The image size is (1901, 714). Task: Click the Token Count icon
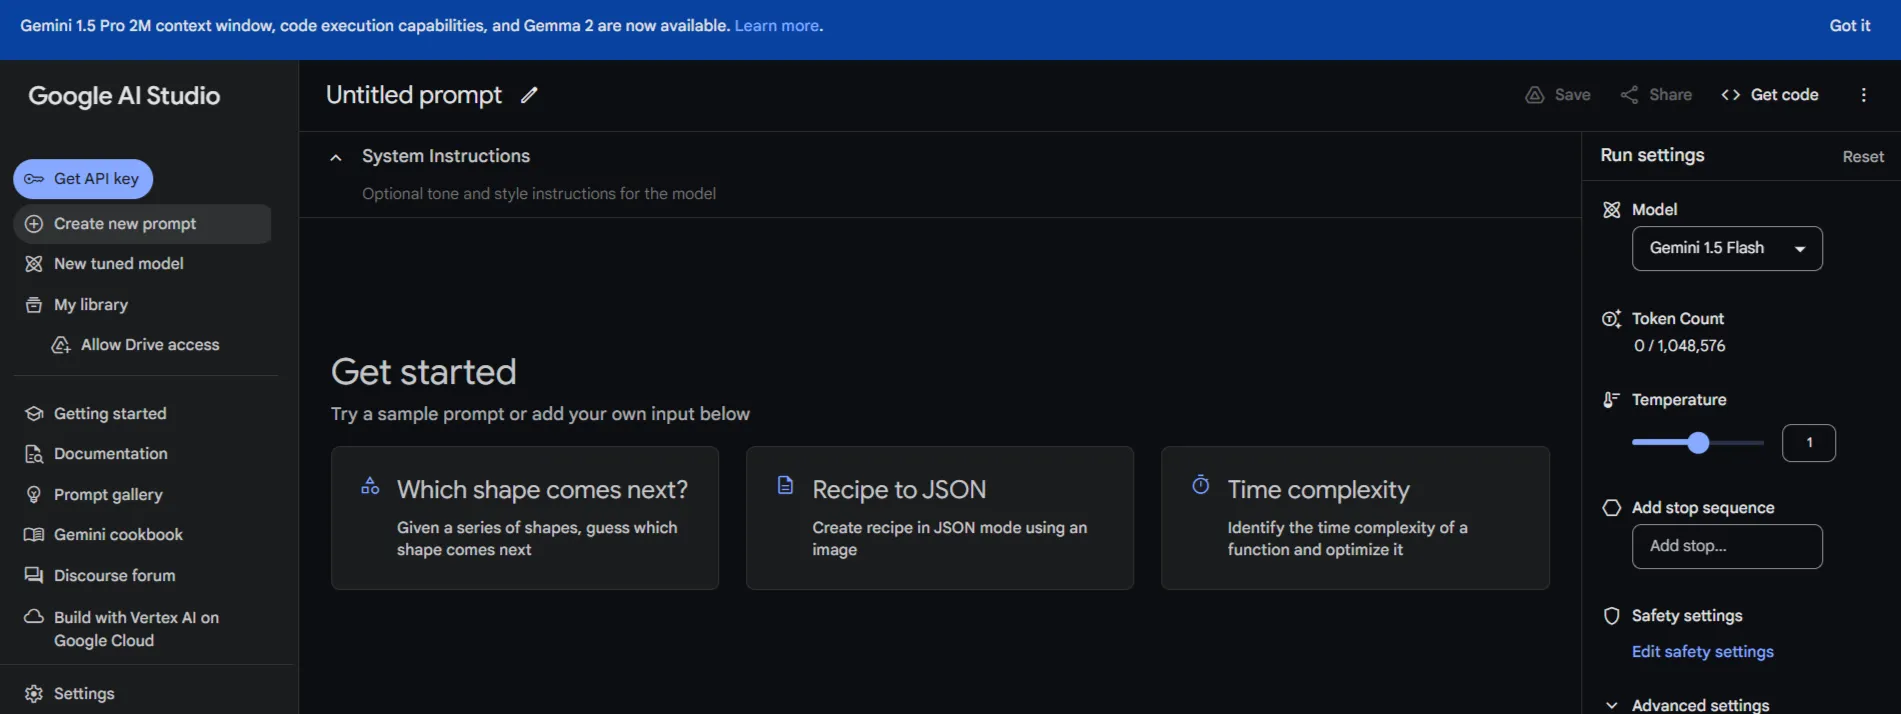click(1611, 319)
